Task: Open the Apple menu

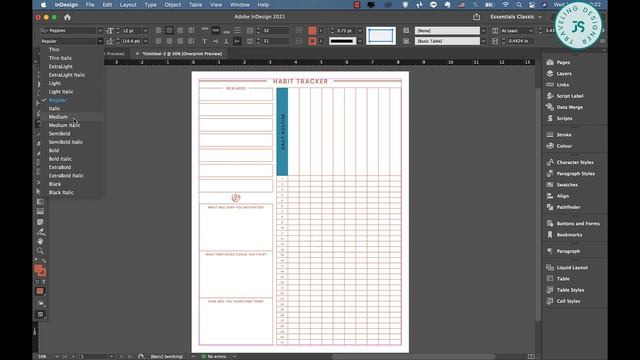Action: [44, 5]
